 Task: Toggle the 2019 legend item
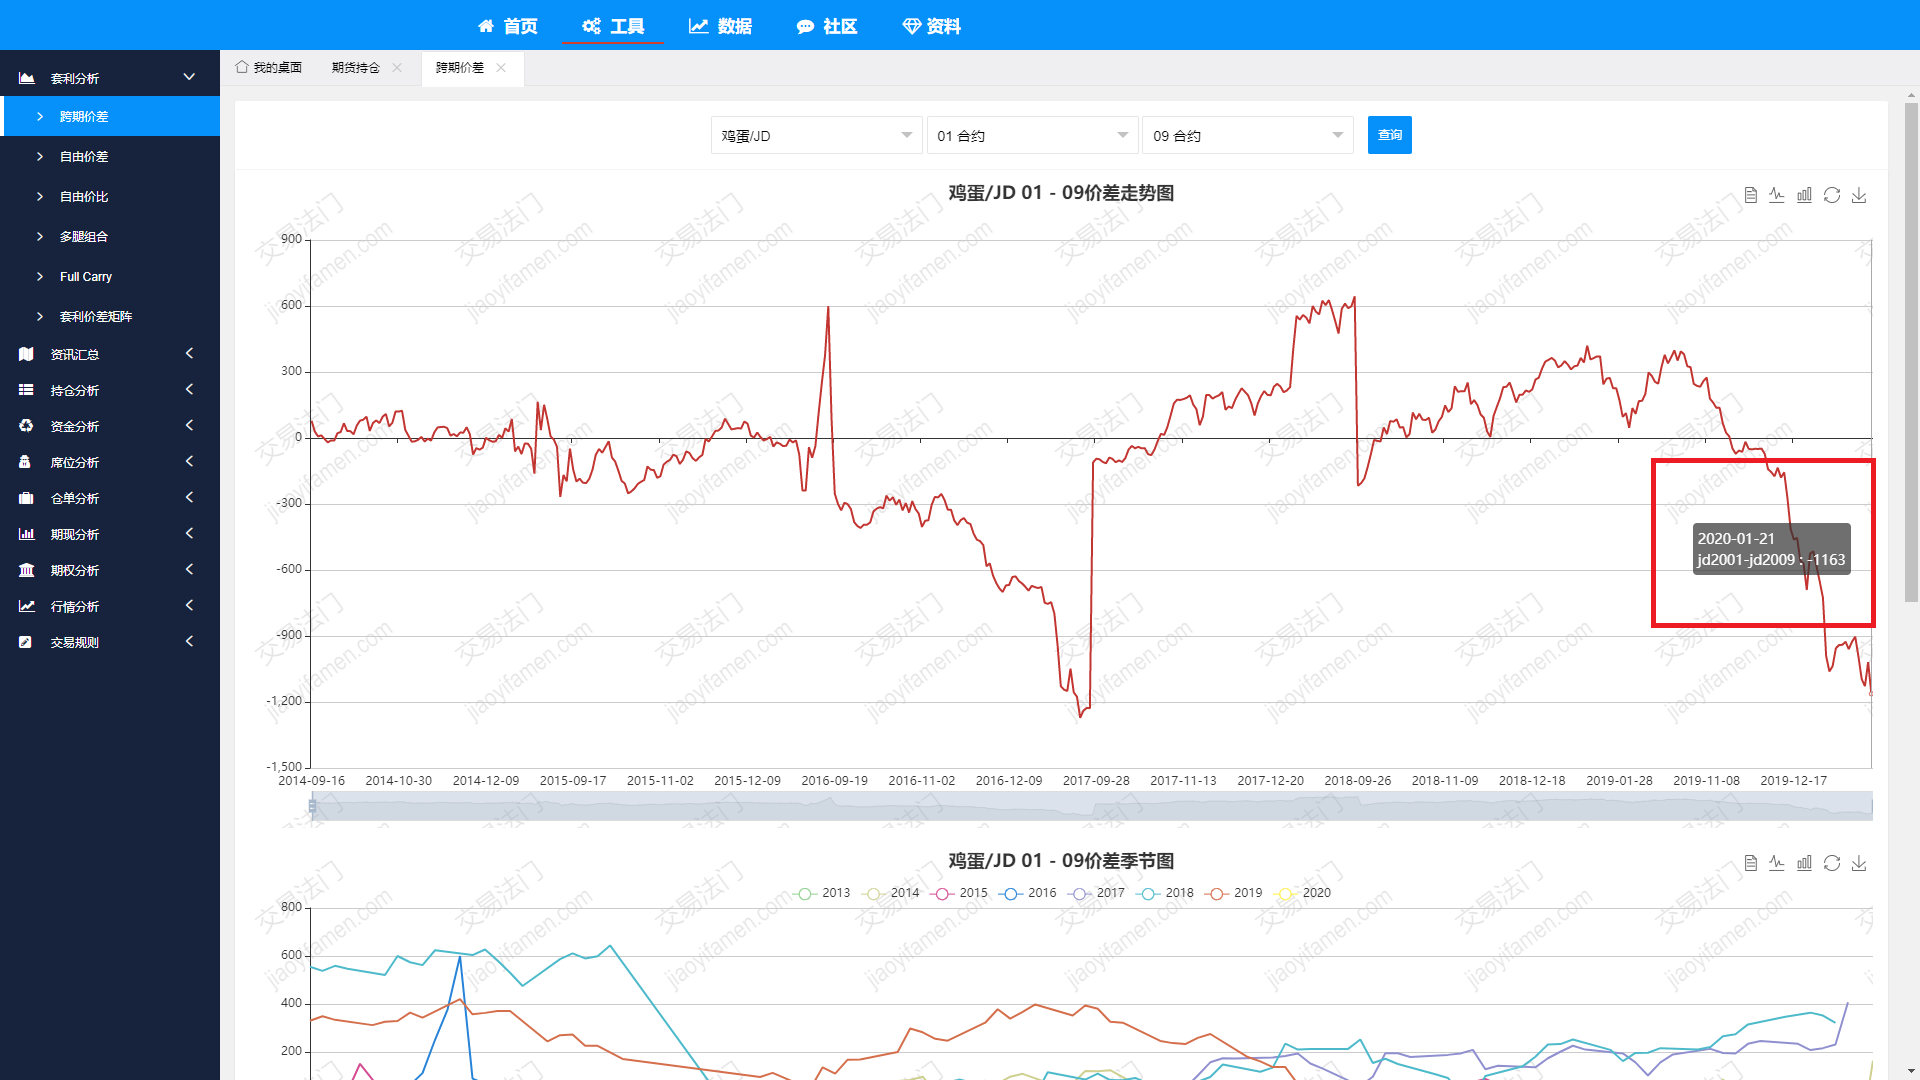[x=1235, y=893]
